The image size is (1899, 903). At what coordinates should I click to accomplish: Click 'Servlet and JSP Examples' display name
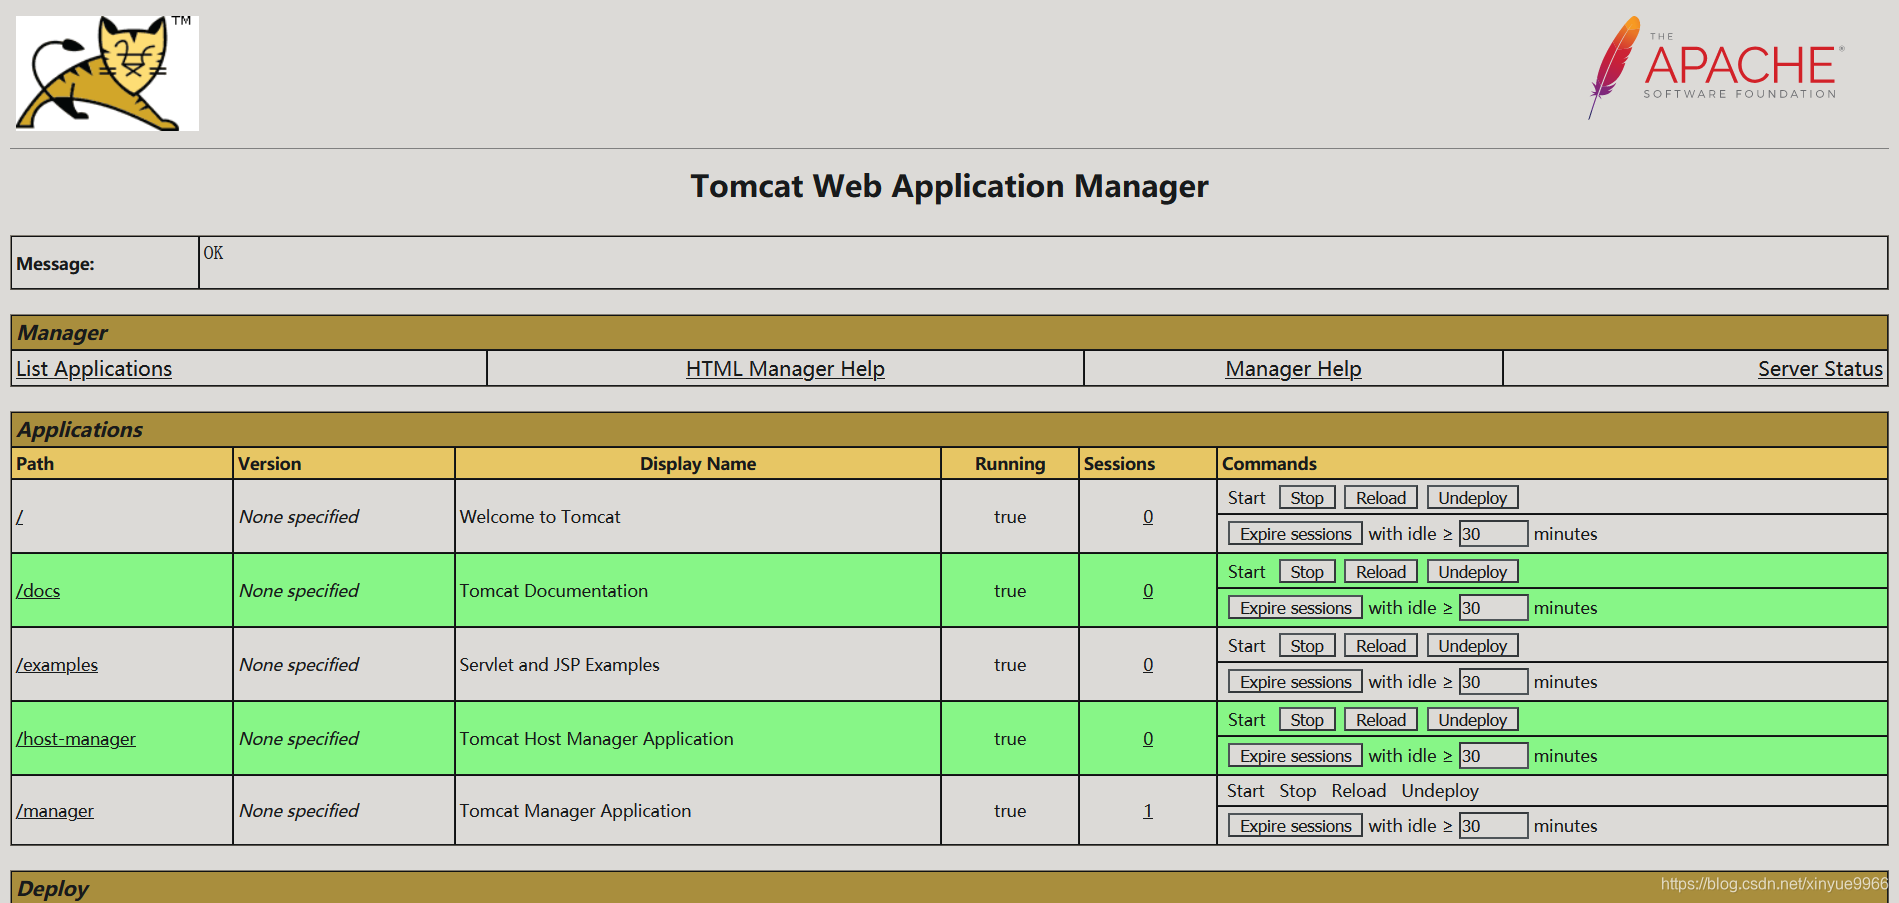point(559,665)
